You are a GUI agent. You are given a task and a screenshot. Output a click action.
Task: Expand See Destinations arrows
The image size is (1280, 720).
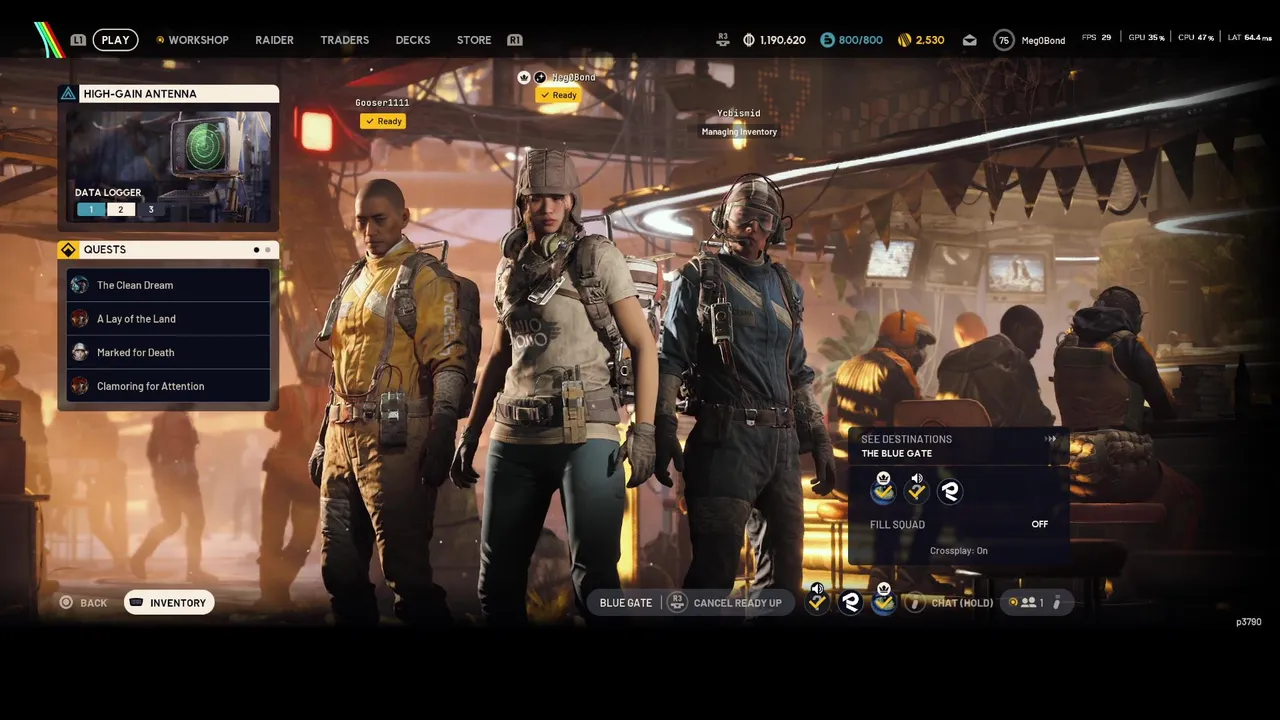[x=1050, y=439]
